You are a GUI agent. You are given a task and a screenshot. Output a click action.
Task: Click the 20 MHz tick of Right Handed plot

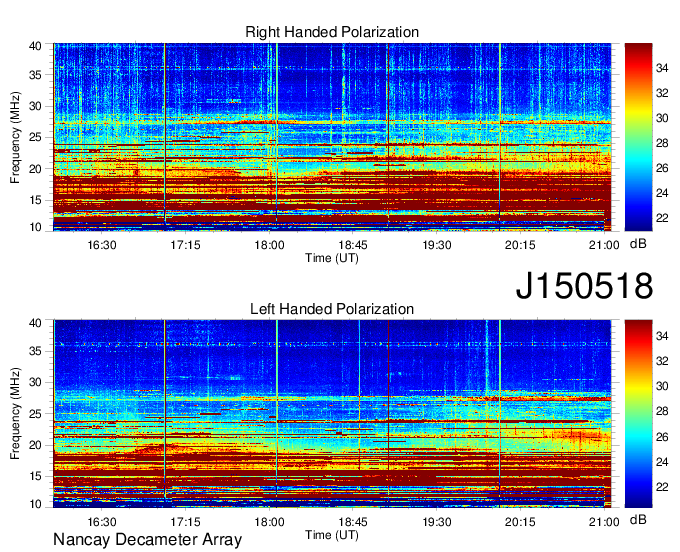pyautogui.click(x=35, y=169)
